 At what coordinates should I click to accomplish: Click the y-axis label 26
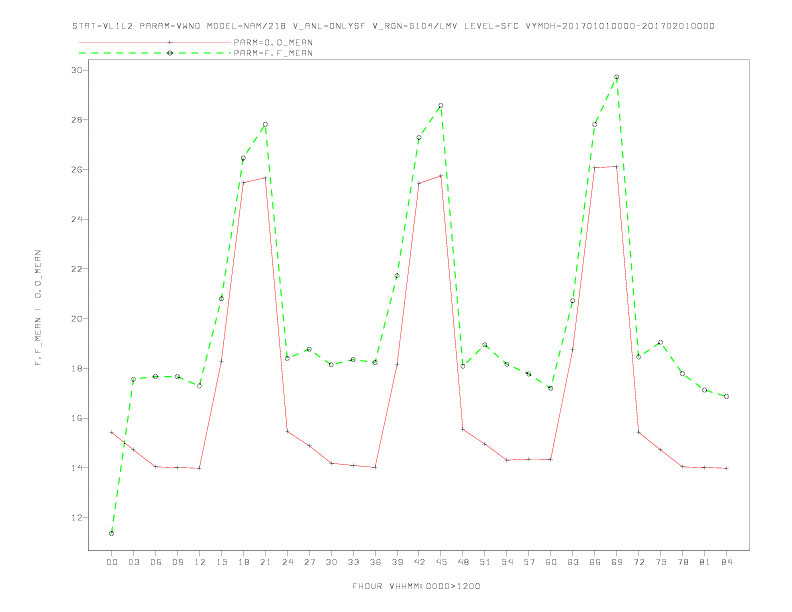click(x=77, y=170)
